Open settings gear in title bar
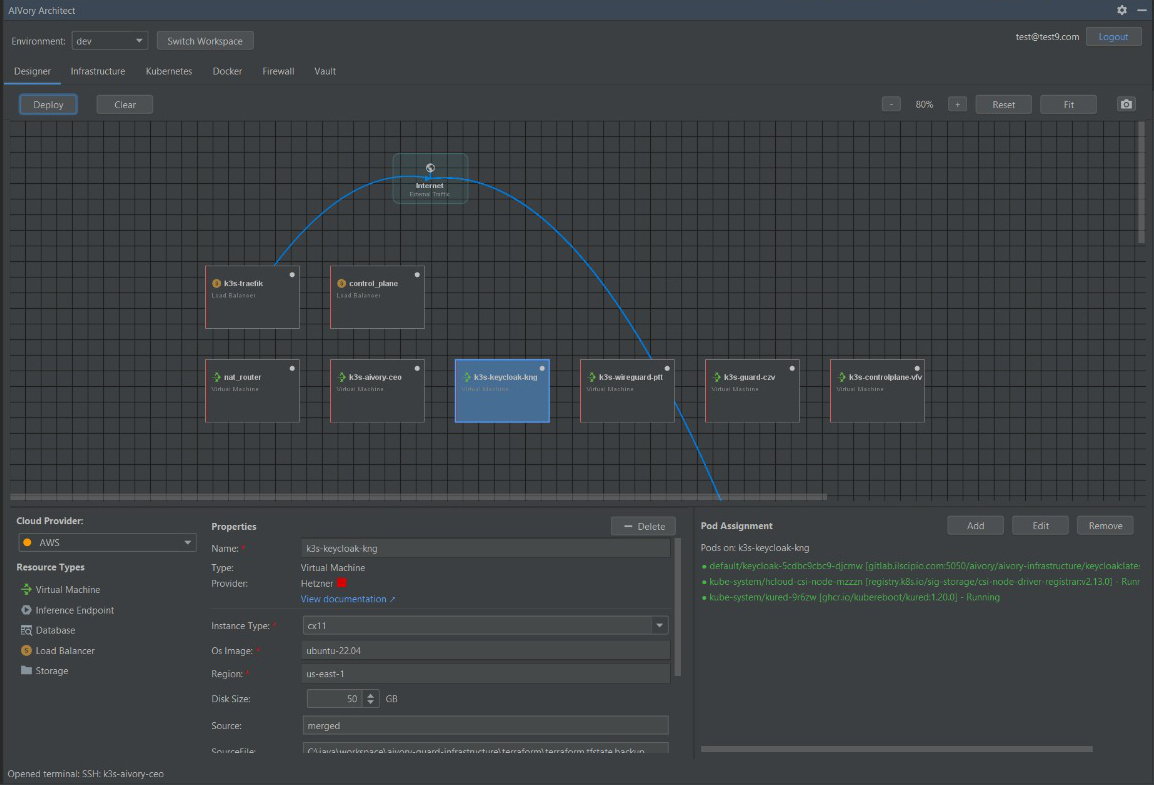This screenshot has width=1154, height=785. tap(1122, 10)
